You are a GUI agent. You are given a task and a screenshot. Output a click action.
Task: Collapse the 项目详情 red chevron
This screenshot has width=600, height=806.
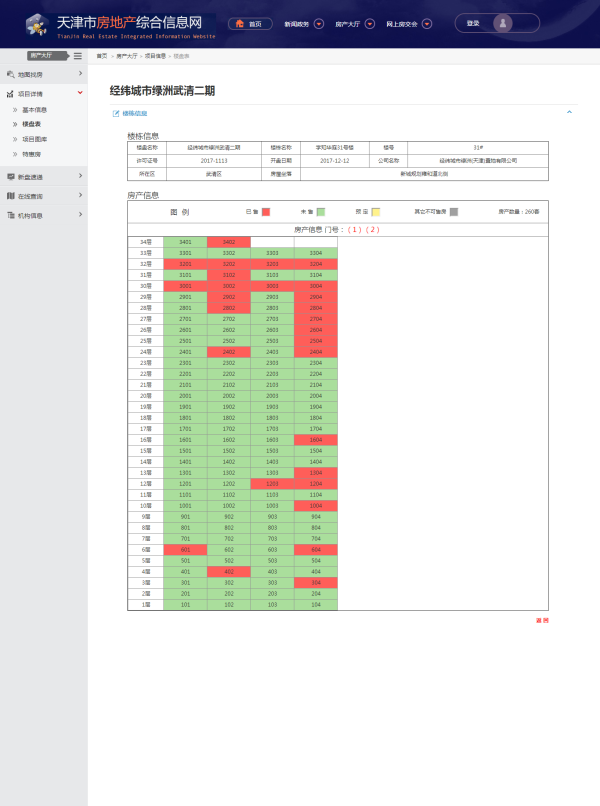click(x=80, y=93)
